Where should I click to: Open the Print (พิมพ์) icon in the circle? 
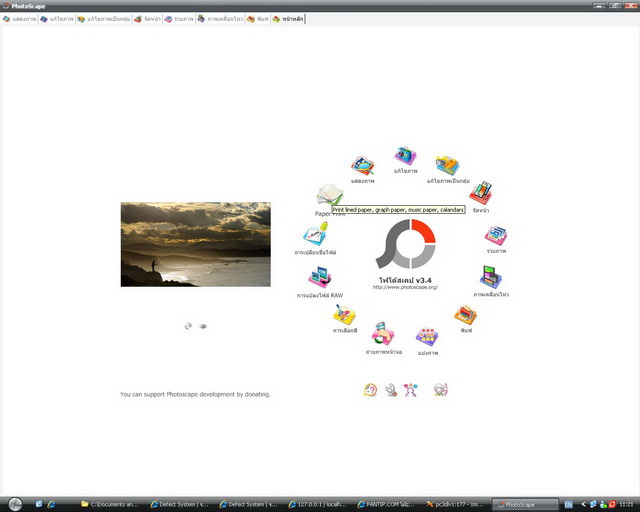[466, 315]
